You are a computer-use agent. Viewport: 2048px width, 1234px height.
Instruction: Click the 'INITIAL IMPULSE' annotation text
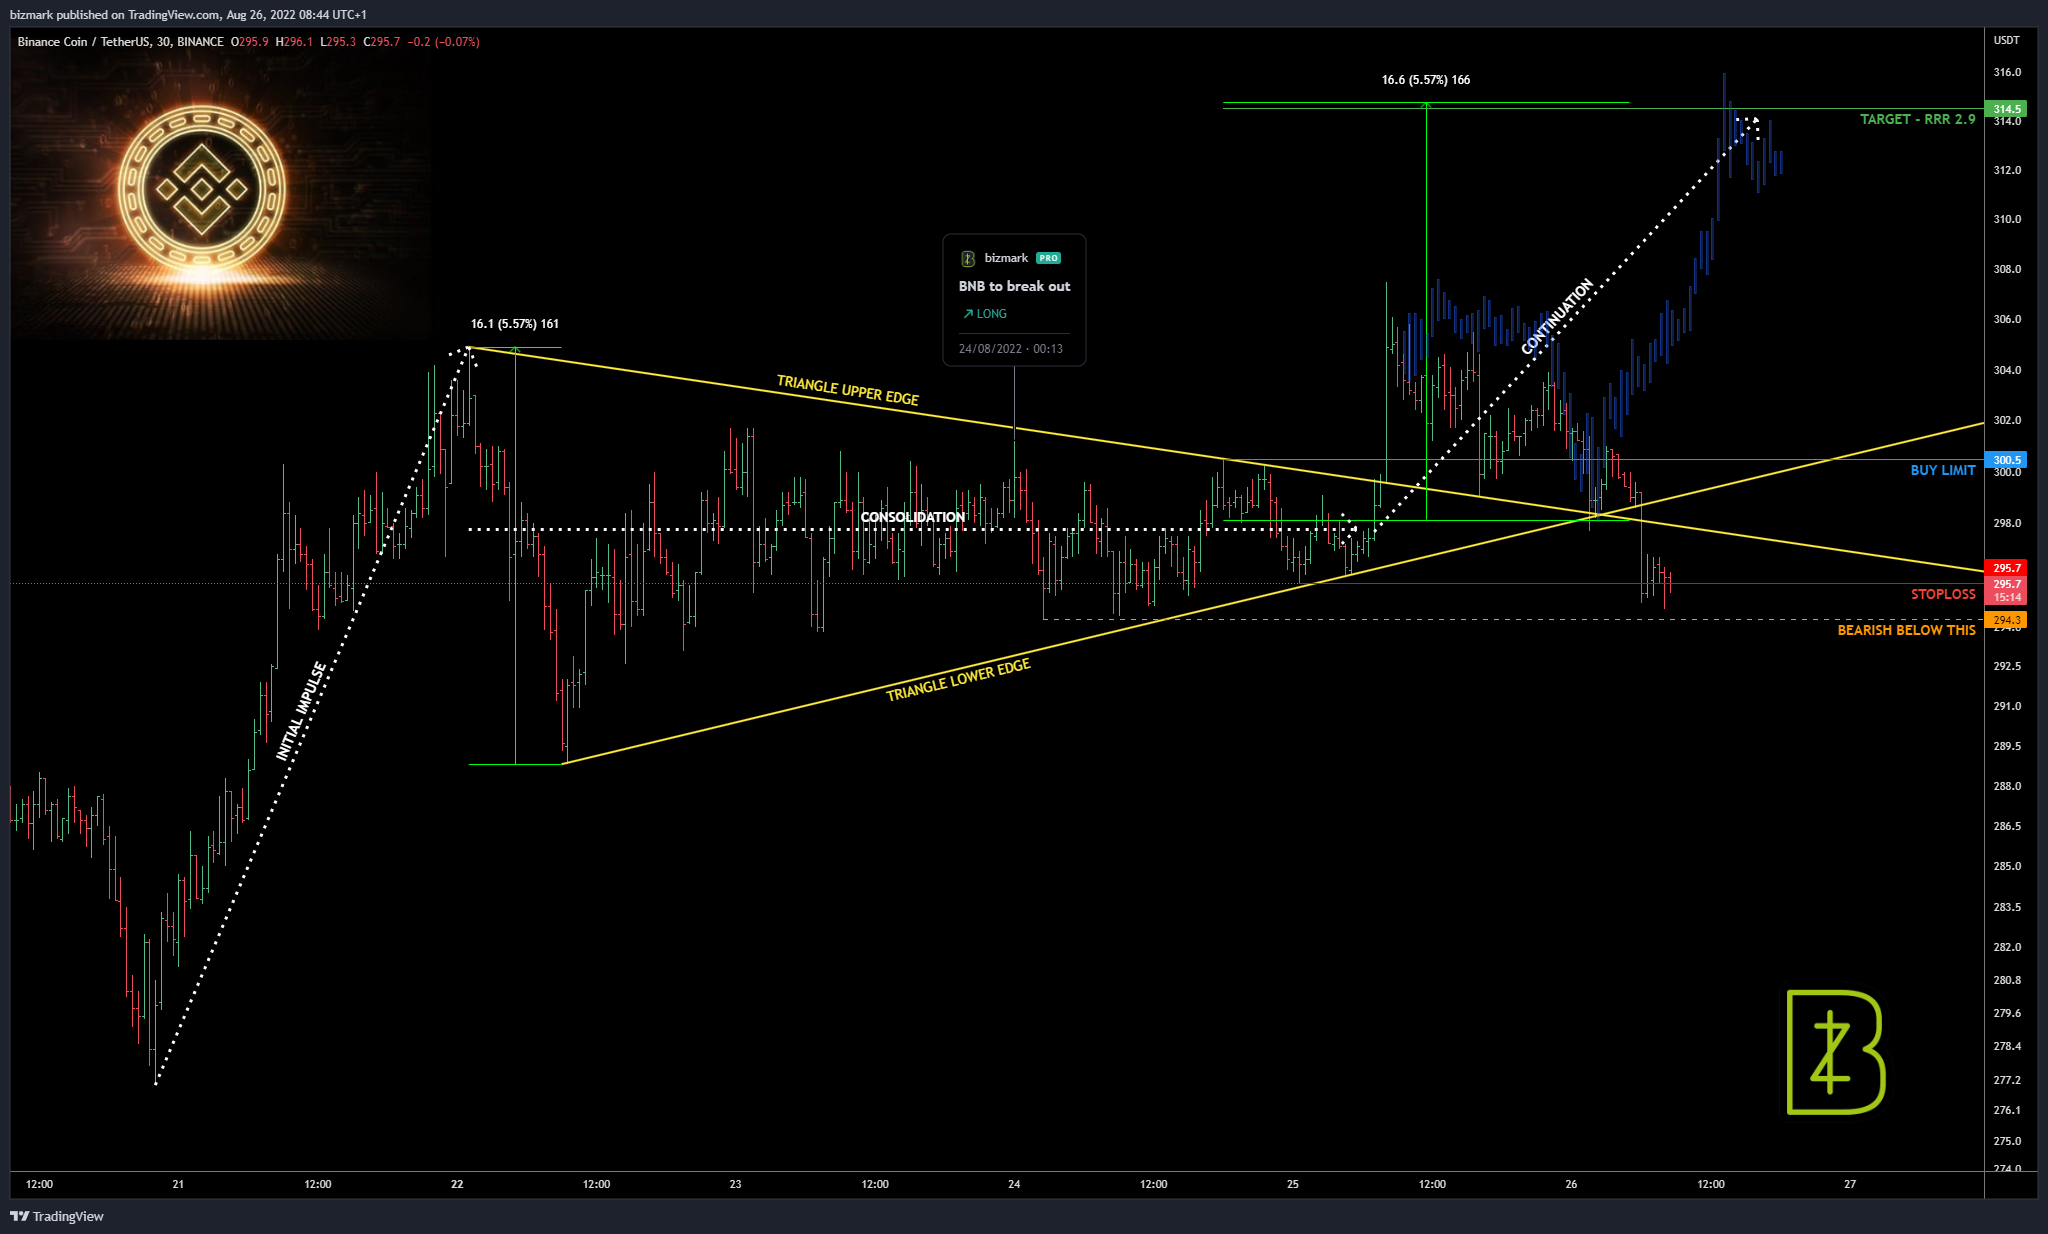301,711
